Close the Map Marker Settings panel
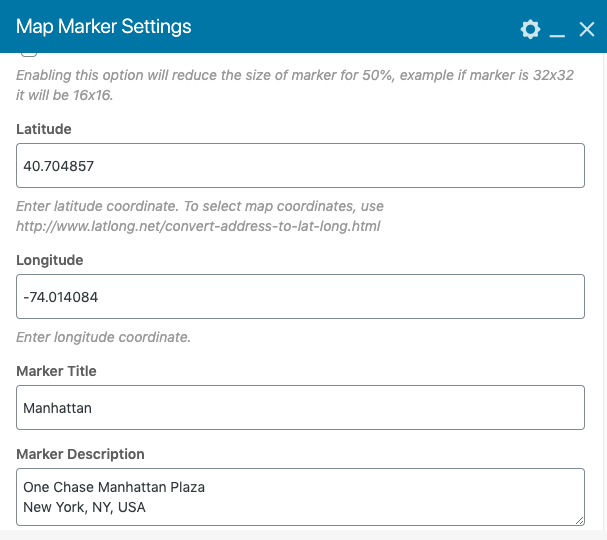Image resolution: width=607 pixels, height=540 pixels. point(586,29)
